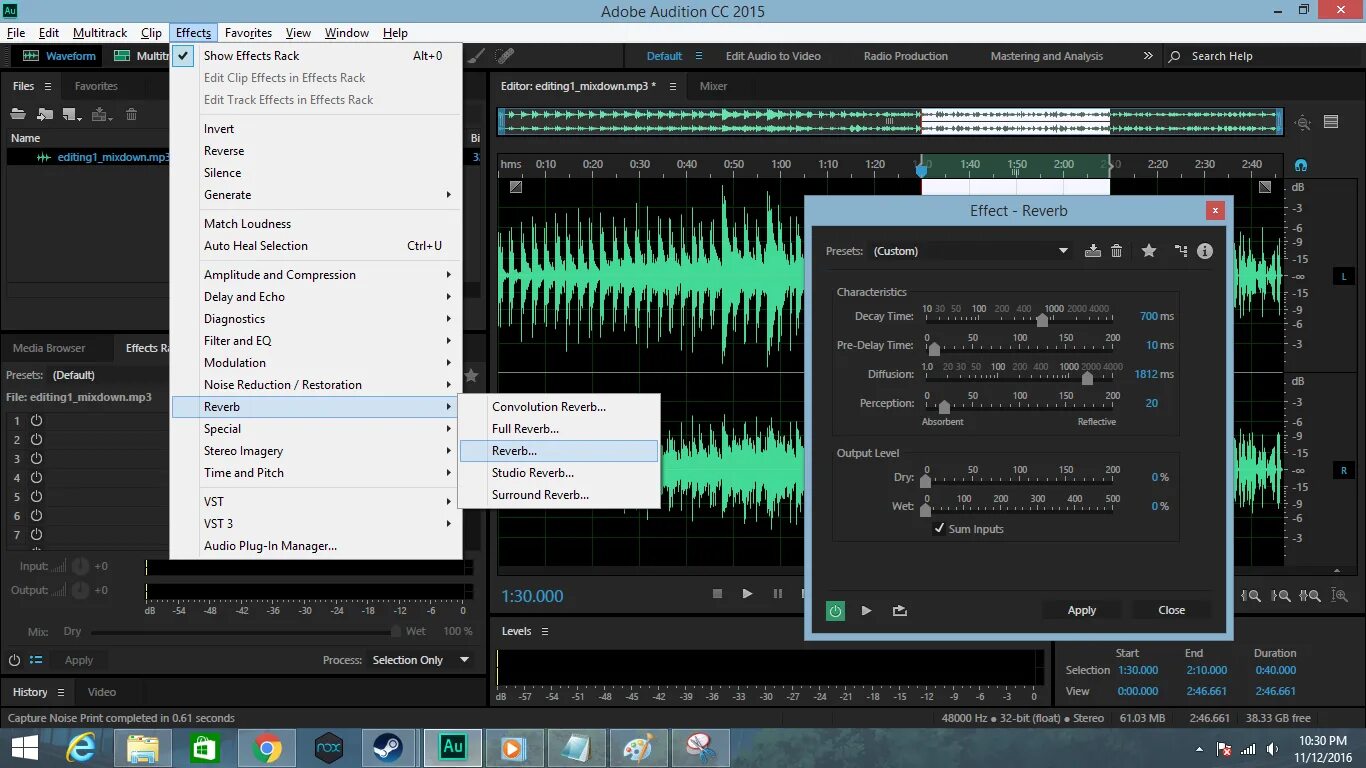Click the headphone icon at timeline end
Viewport: 1366px width, 768px height.
coord(1301,165)
